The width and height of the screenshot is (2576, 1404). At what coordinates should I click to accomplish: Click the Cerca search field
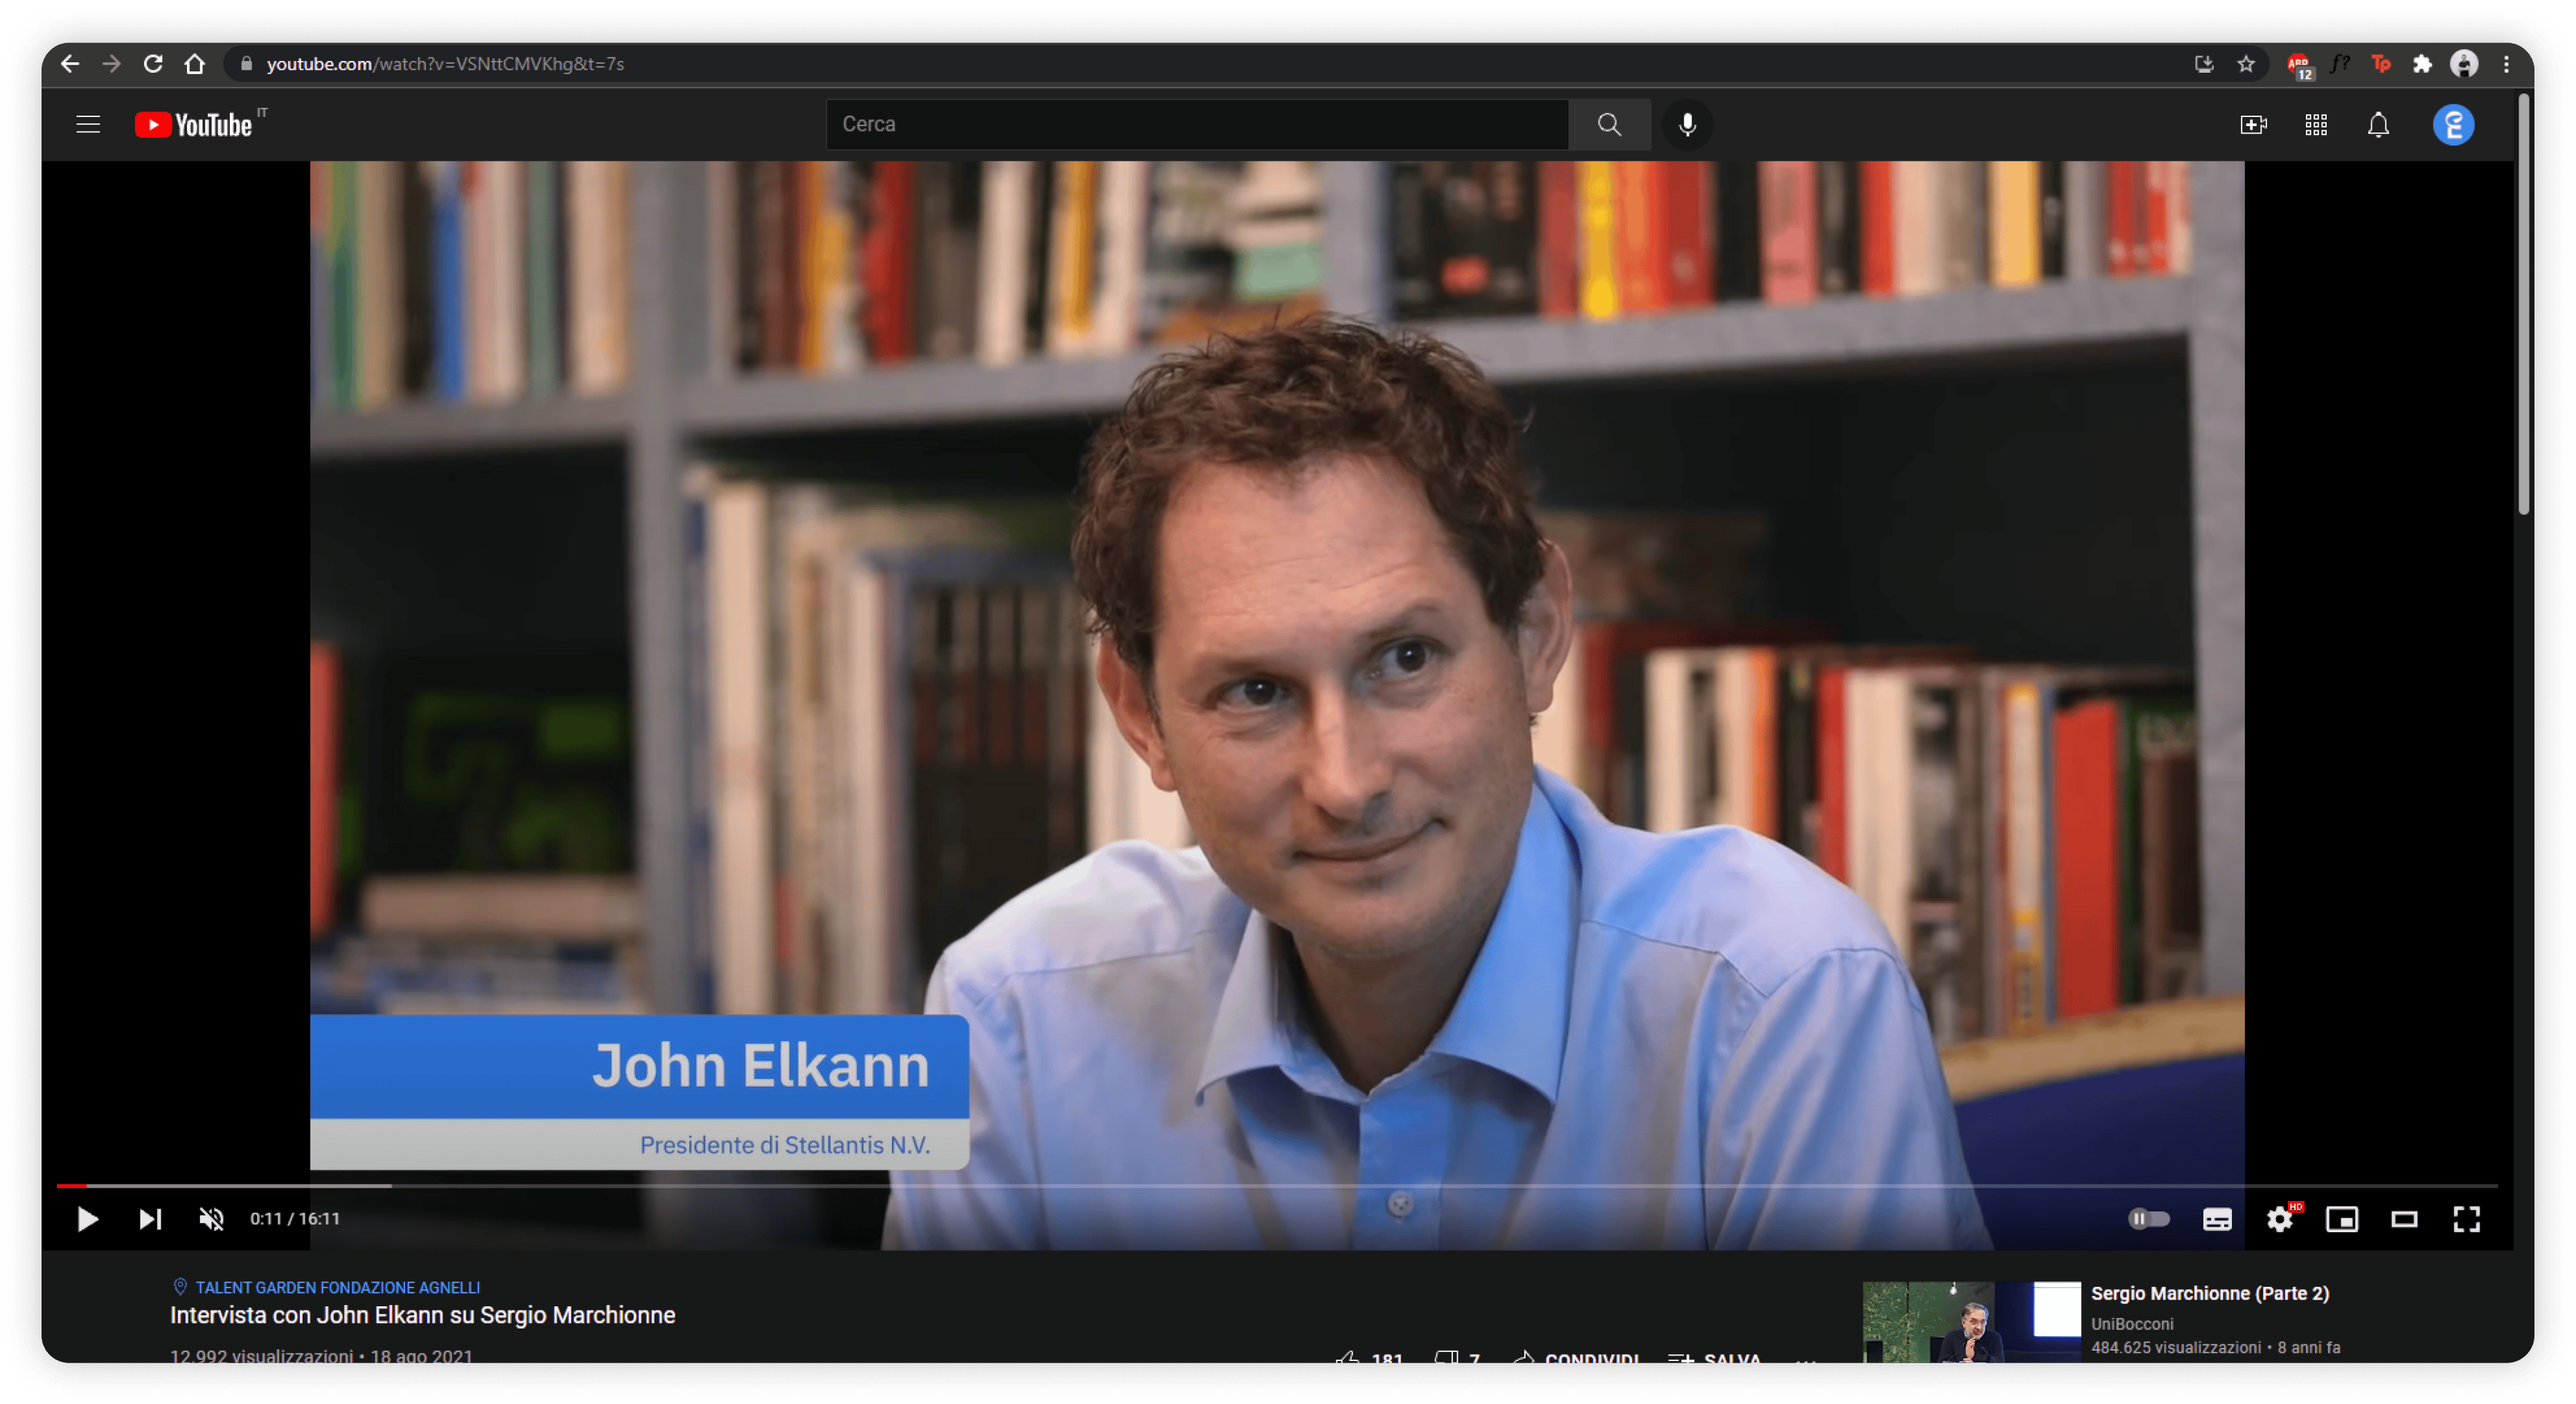1196,124
